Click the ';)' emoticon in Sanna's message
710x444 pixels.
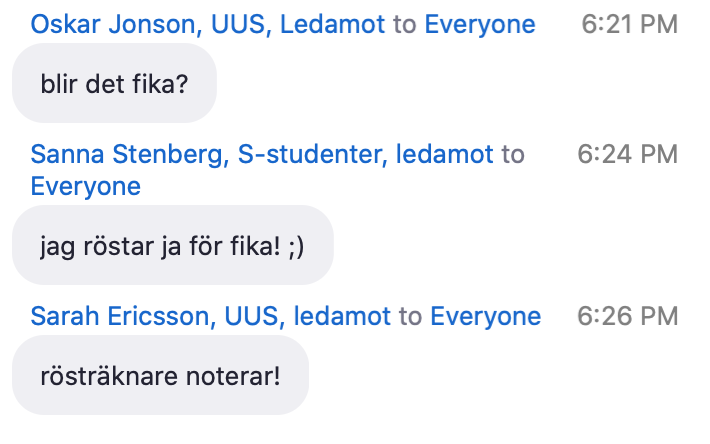tap(296, 247)
